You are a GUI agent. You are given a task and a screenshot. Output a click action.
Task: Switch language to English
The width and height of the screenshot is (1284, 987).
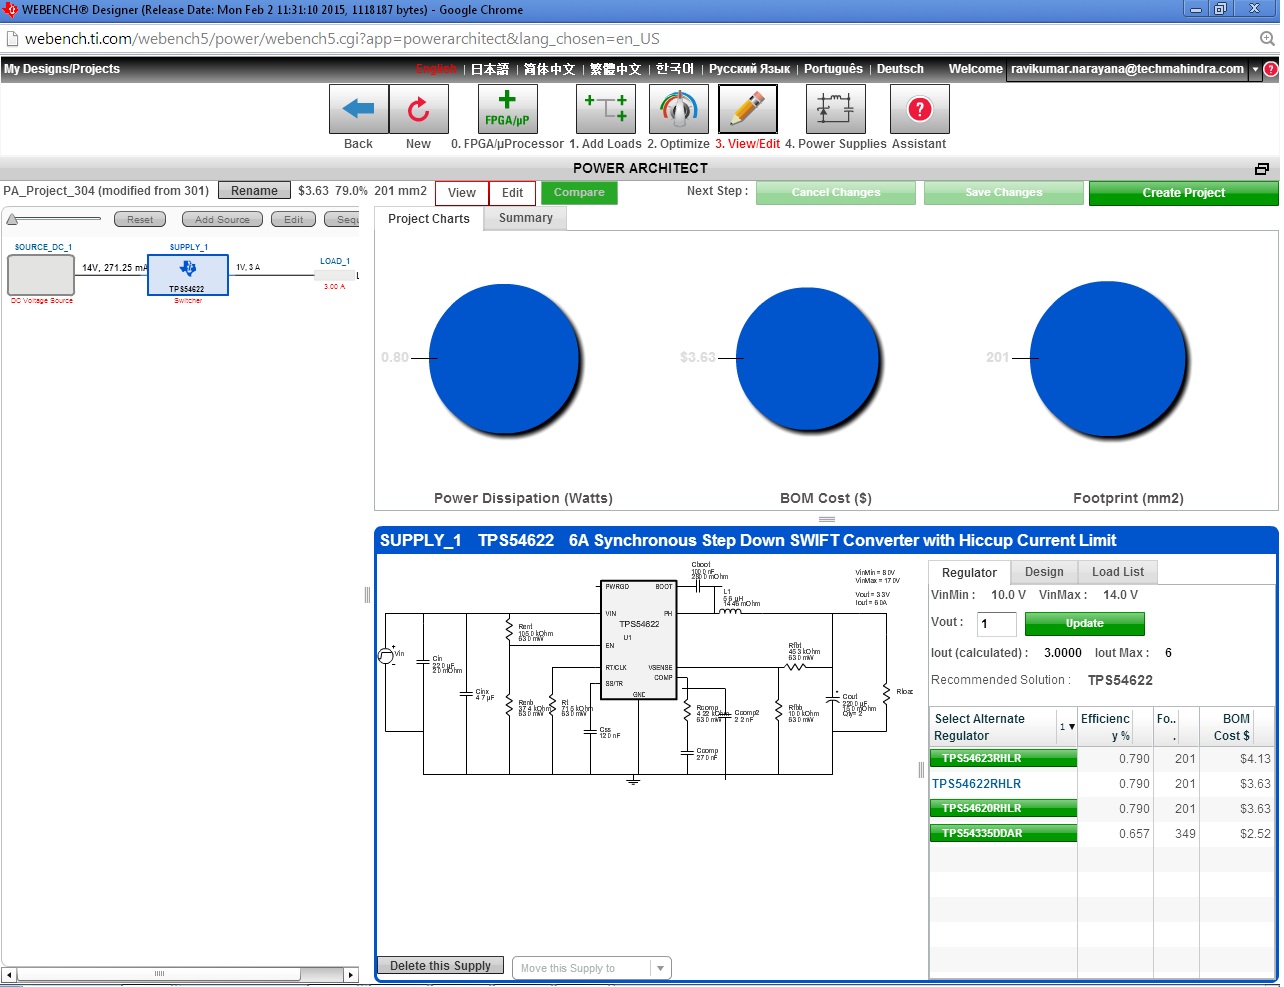(436, 69)
